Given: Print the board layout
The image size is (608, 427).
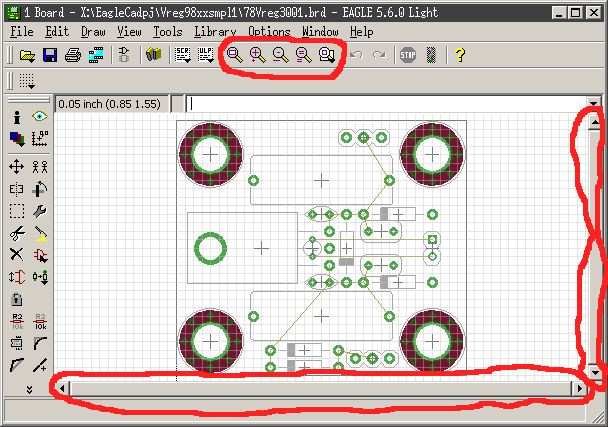Looking at the screenshot, I should pyautogui.click(x=73, y=55).
